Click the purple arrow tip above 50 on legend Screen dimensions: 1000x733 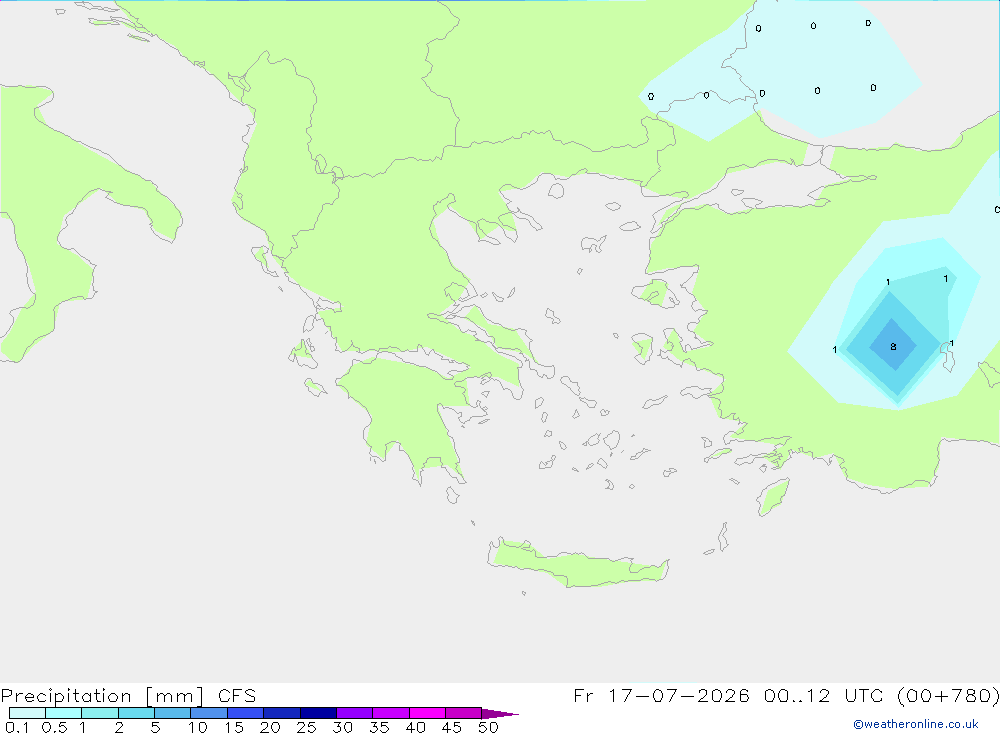pos(499,714)
